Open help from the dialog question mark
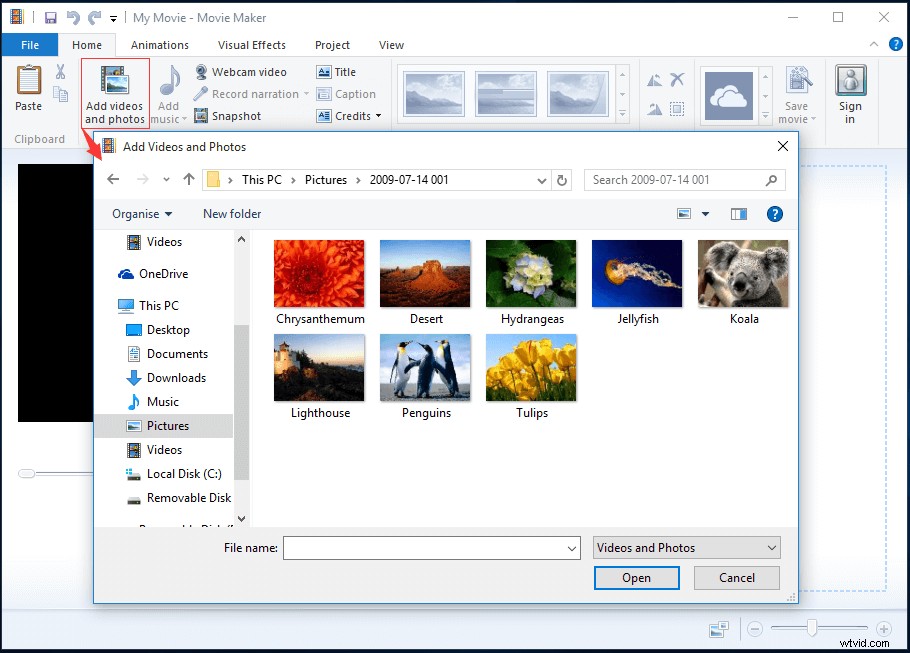The height and width of the screenshot is (653, 910). pos(775,213)
